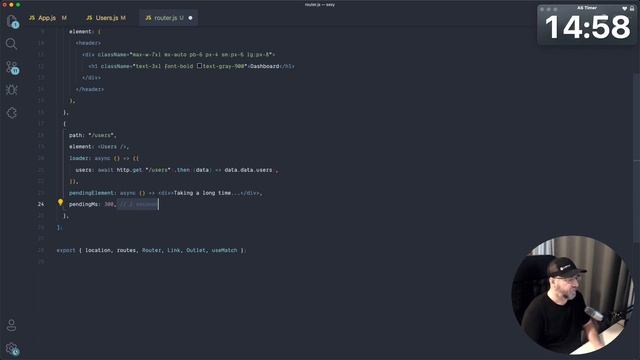Open the Extensions icon
This screenshot has height=360, width=640.
pos(11,113)
